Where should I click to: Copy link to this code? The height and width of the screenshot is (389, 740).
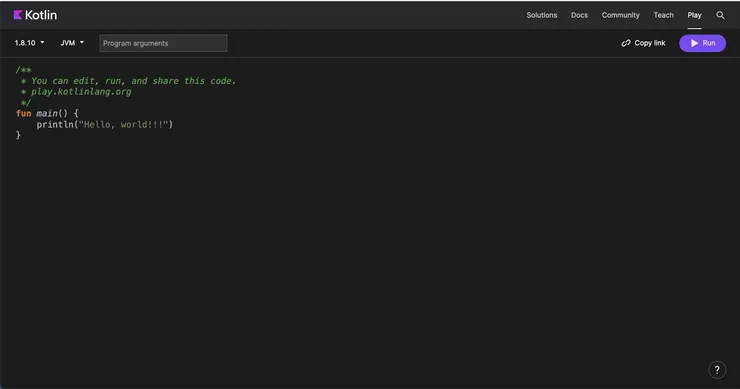pos(643,43)
